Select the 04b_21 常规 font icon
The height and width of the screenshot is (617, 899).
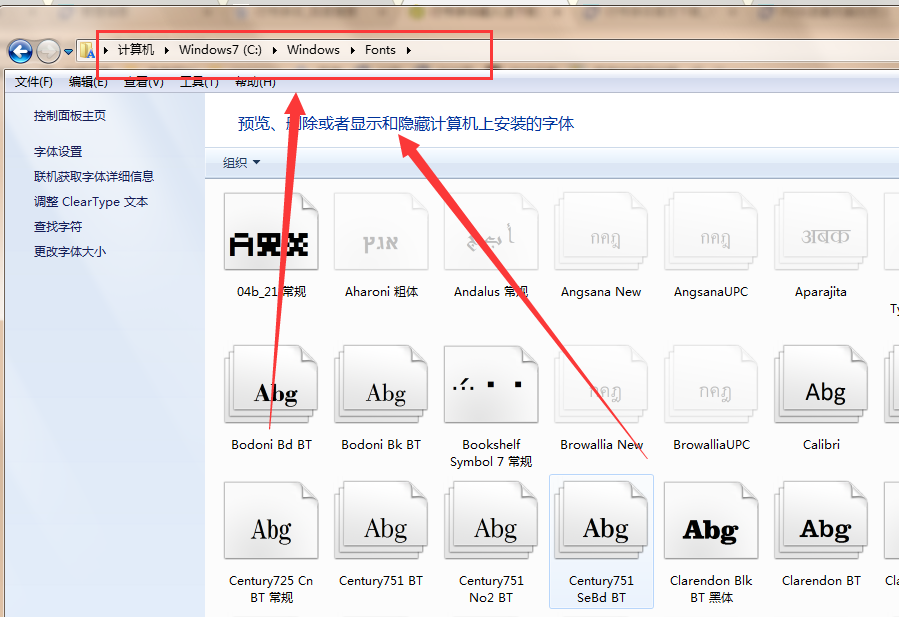[271, 232]
